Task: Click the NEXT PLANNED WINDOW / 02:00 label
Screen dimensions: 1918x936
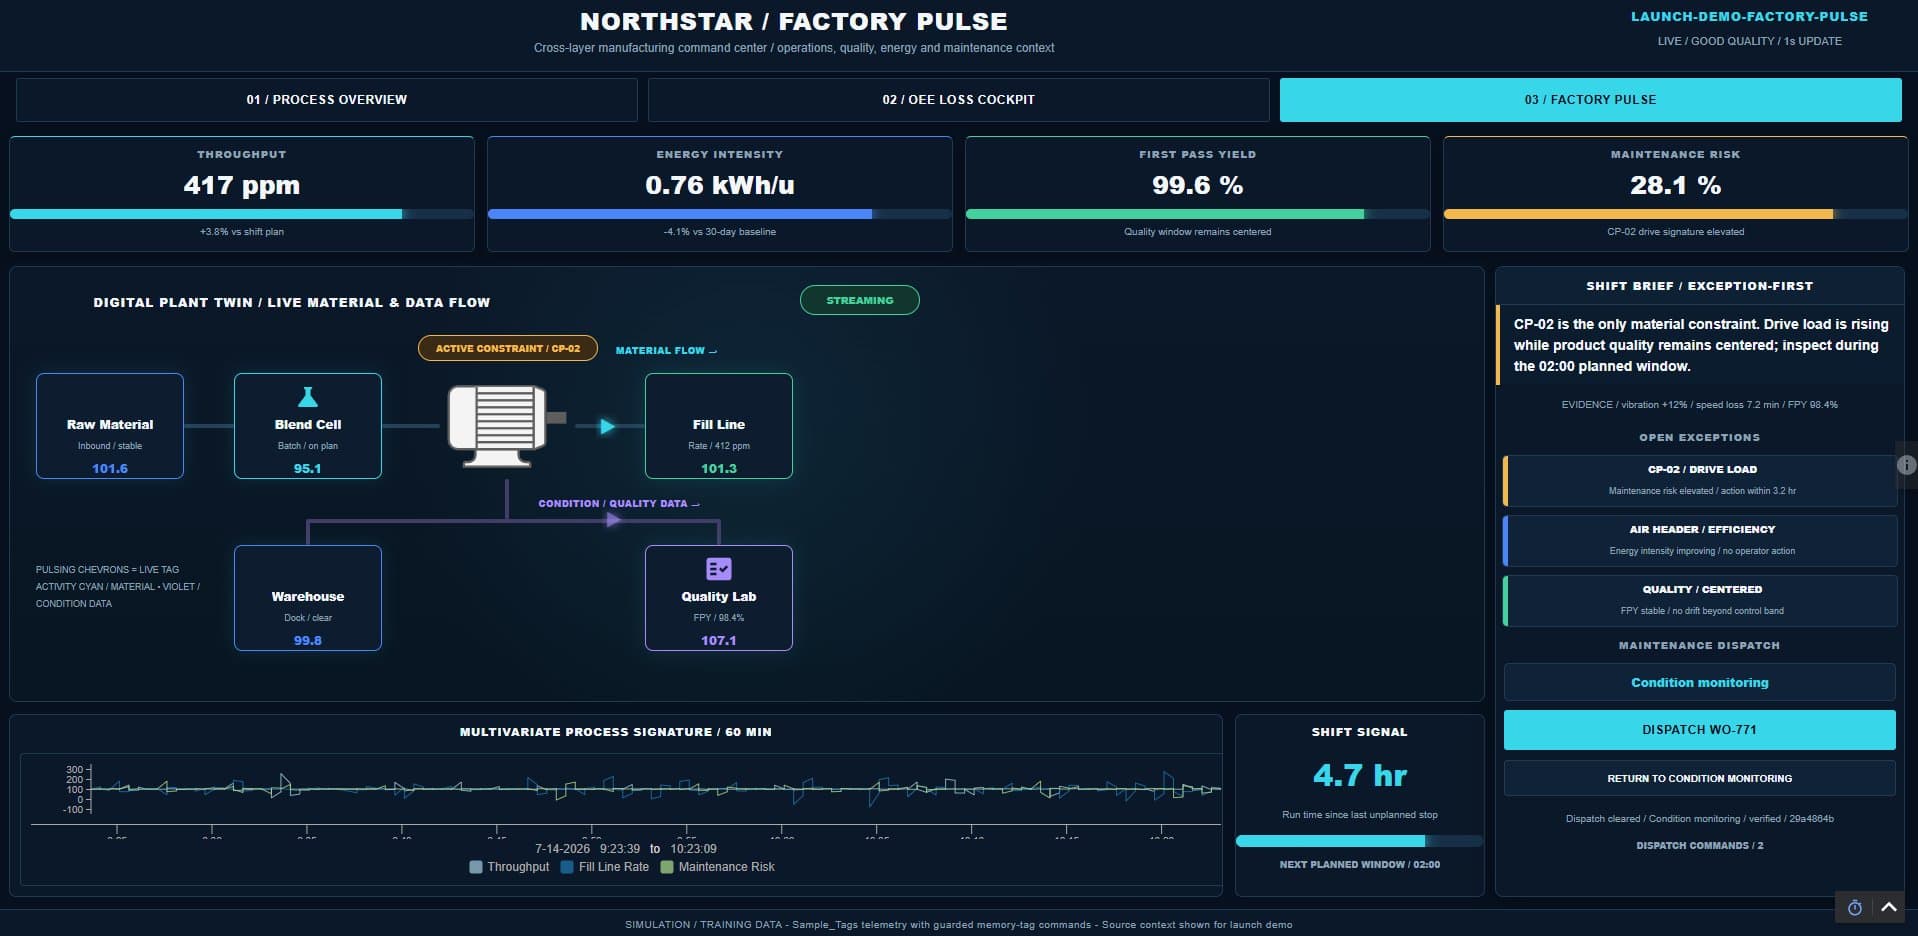Action: tap(1360, 864)
